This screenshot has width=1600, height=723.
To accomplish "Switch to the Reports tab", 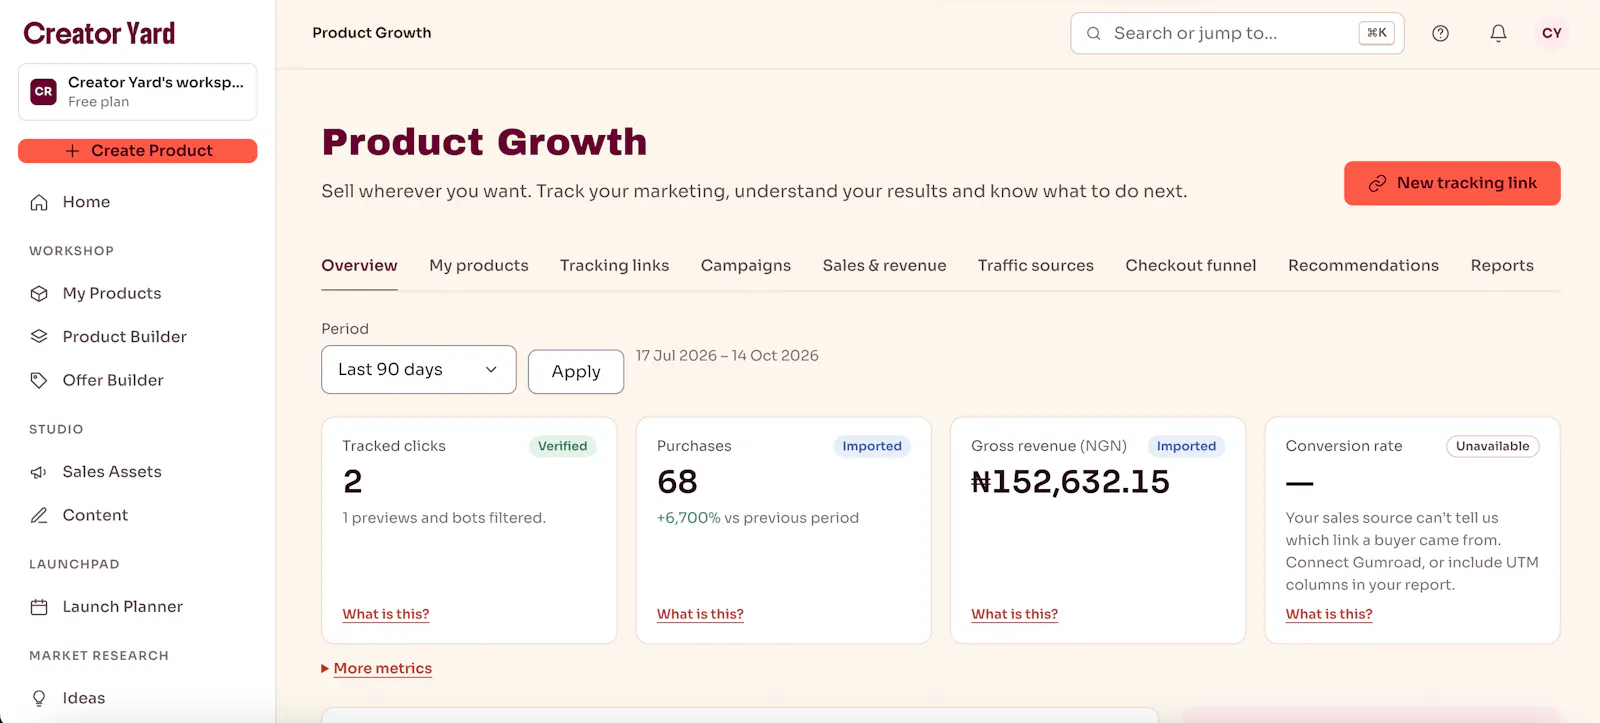I will click(1502, 265).
